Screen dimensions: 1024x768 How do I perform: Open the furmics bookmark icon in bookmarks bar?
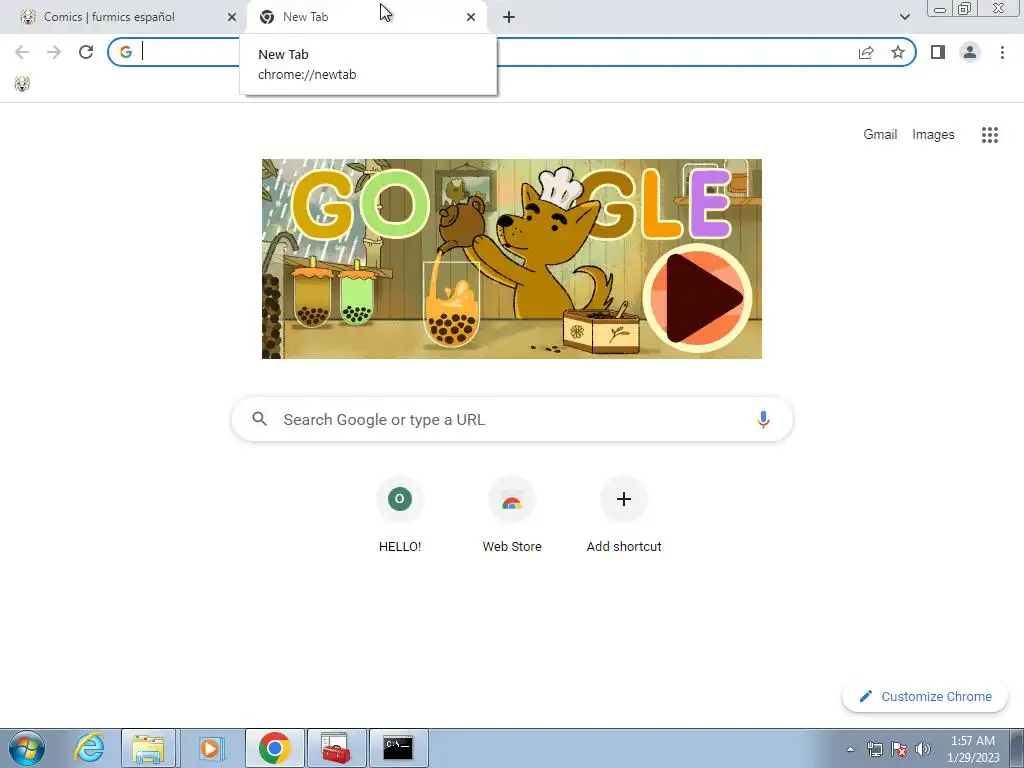[x=22, y=84]
